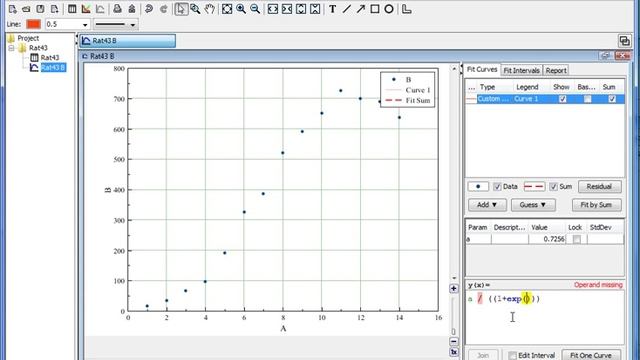640x360 pixels.
Task: Click the minus zoom button beside graph
Action: point(453,341)
